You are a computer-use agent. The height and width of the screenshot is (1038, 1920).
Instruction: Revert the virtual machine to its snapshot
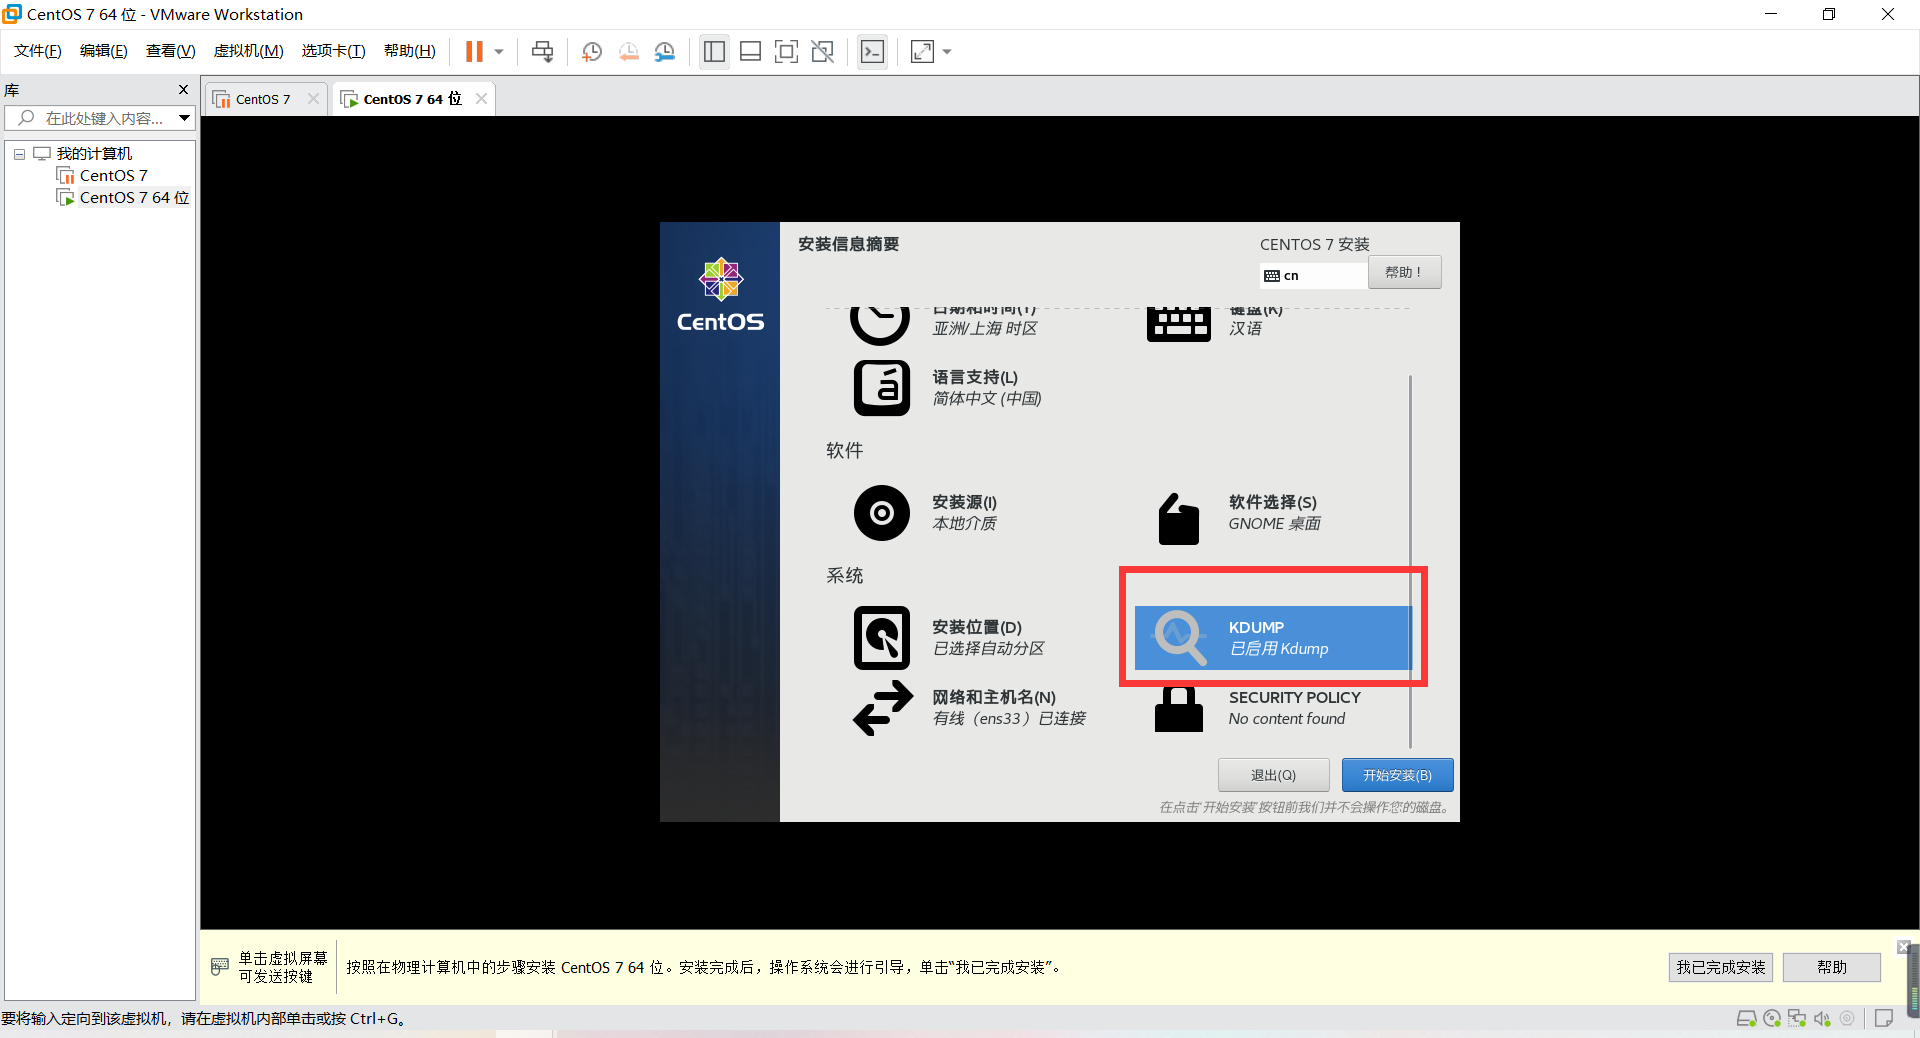pos(628,52)
